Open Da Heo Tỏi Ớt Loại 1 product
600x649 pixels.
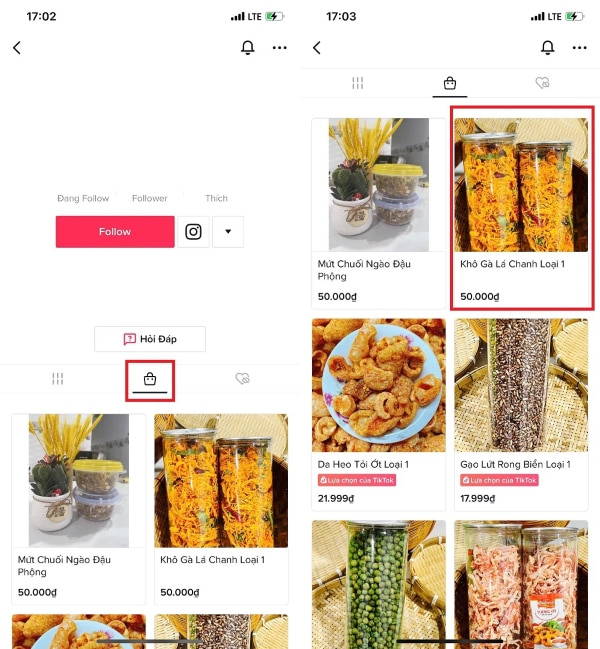tap(378, 410)
